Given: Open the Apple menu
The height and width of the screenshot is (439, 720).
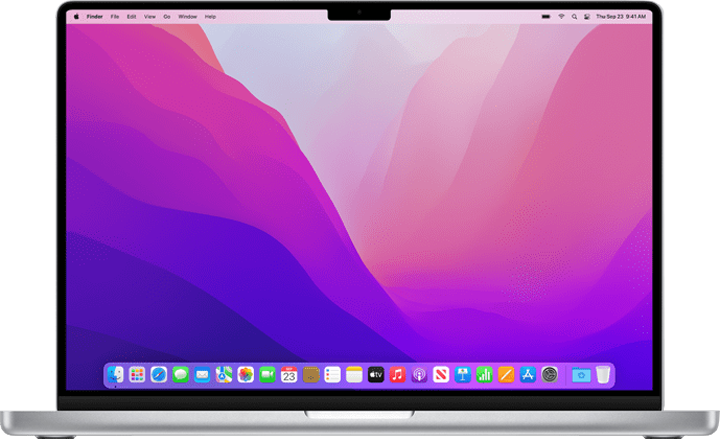Looking at the screenshot, I should 75,17.
